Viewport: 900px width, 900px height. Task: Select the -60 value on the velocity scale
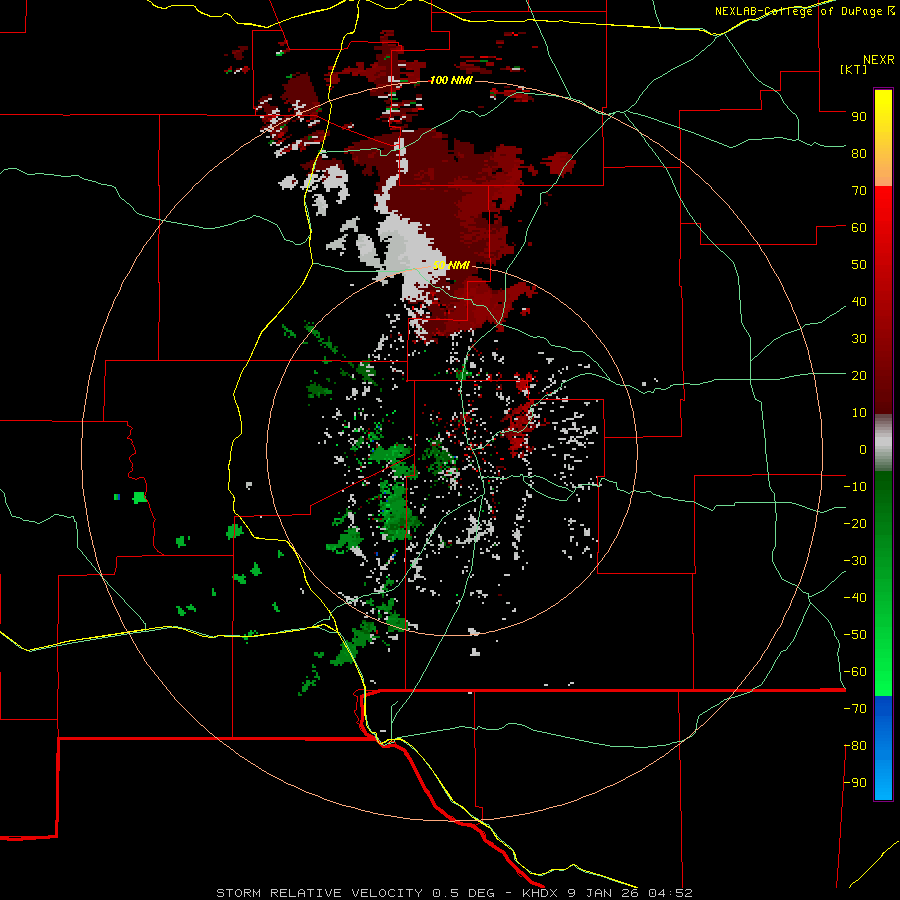click(855, 672)
